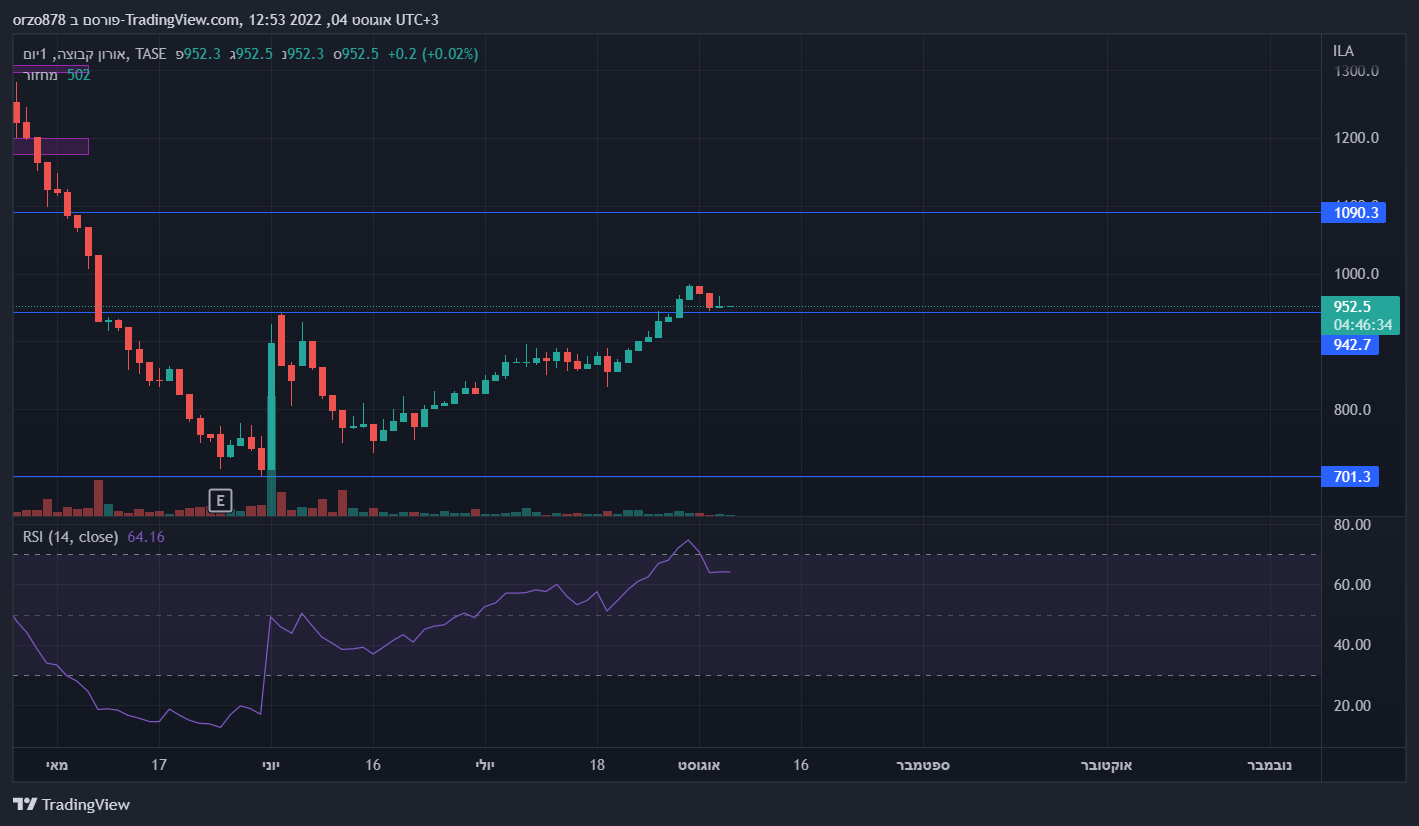Viewport: 1419px width, 826px height.
Task: Click the יוני month label on the time axis
Action: 271,765
